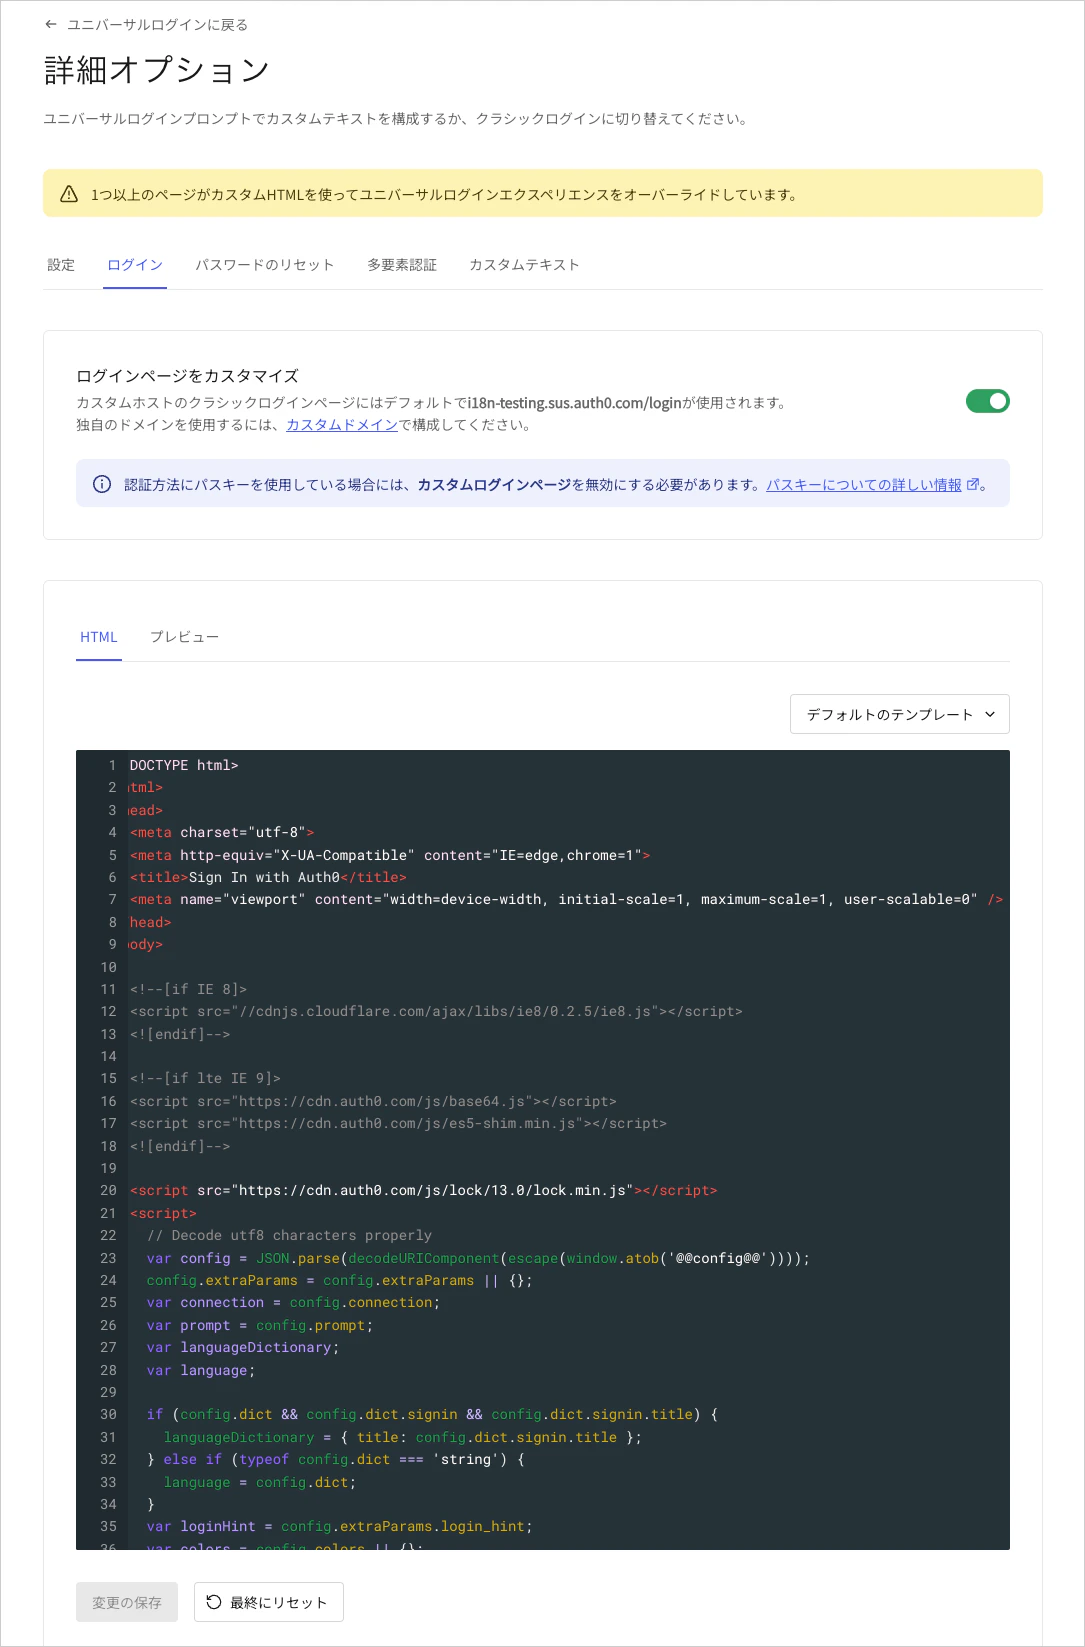Screen dimensions: 1085x1647
Task: Click the i18n-testing.sus.auth0.com/login text
Action: pyautogui.click(x=575, y=403)
